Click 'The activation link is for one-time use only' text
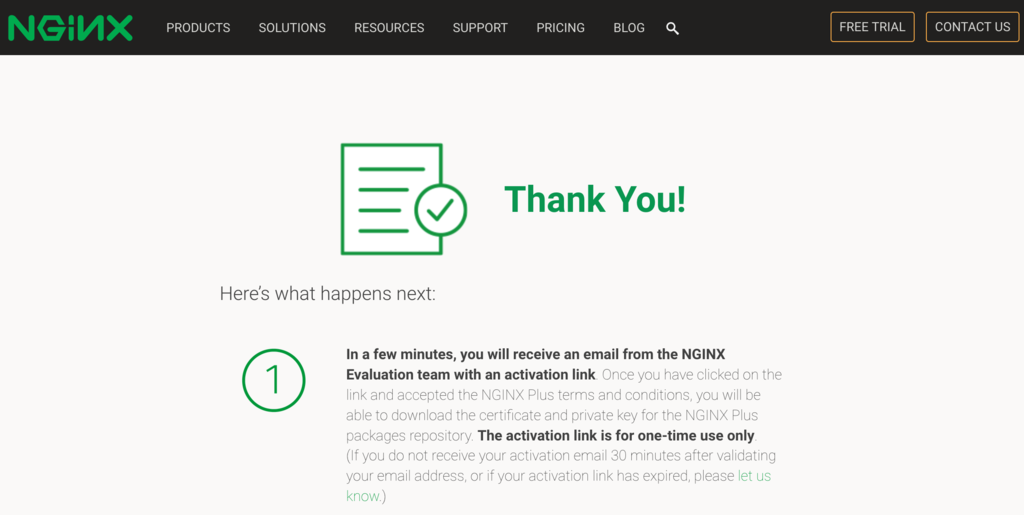 [616, 435]
